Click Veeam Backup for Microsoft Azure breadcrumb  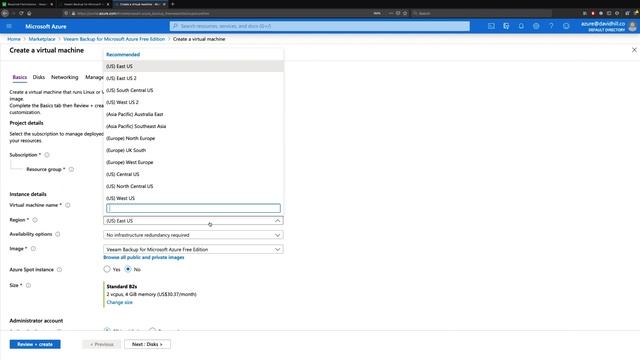point(114,39)
